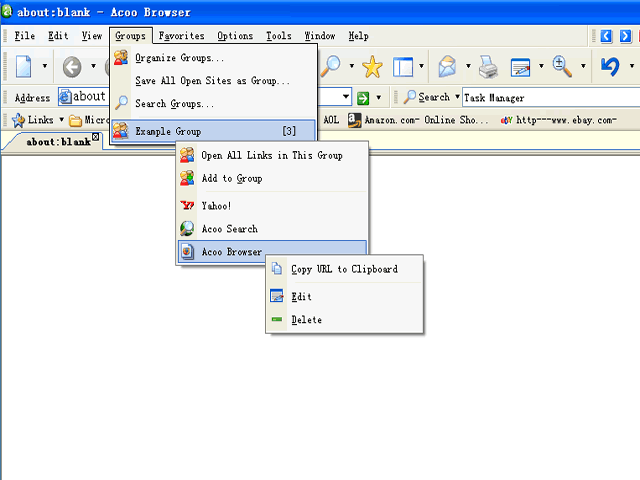The height and width of the screenshot is (480, 640).
Task: Choose Copy URL to Clipboard
Action: point(344,269)
